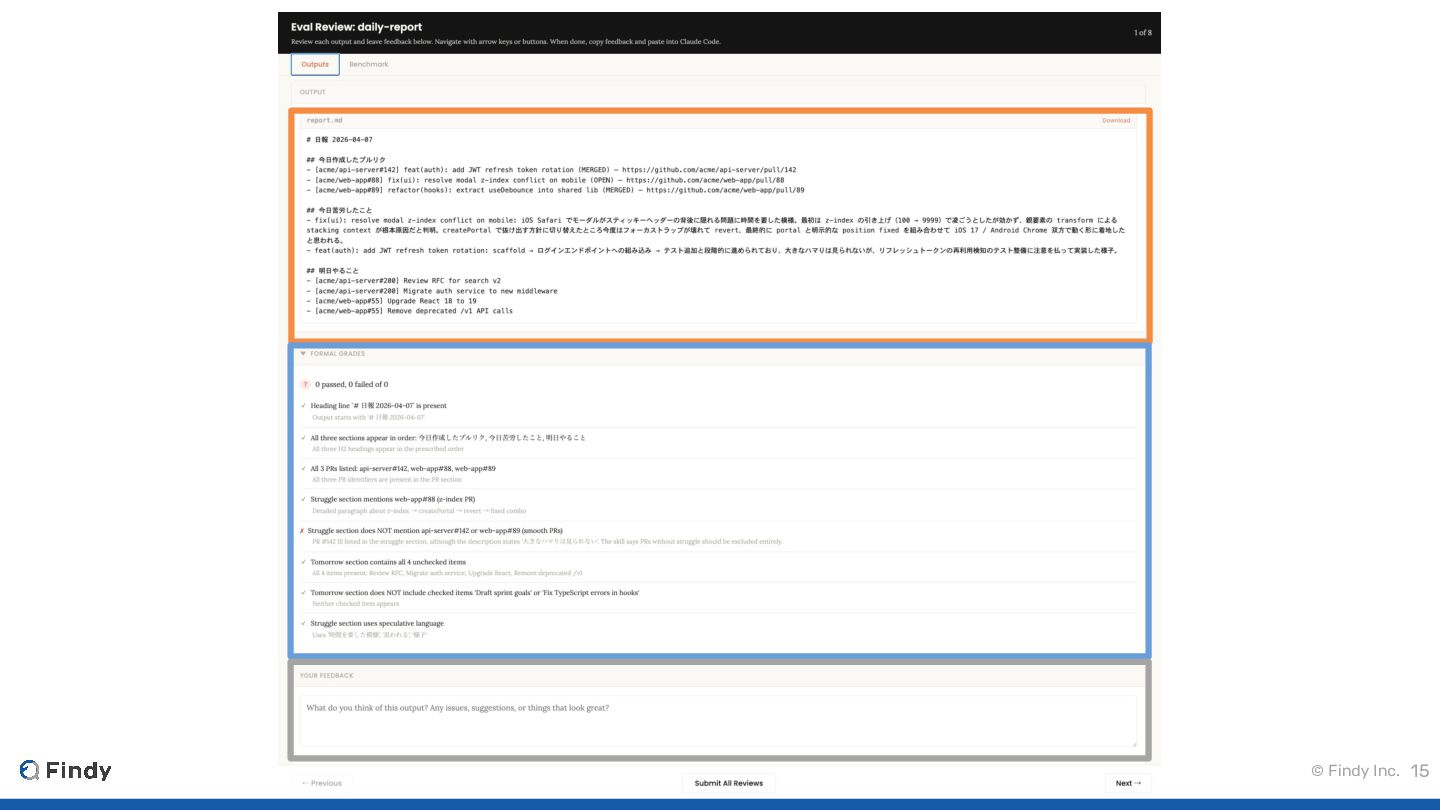The height and width of the screenshot is (810, 1440).
Task: Click the question mark badge next to '0 passed'
Action: pyautogui.click(x=305, y=384)
